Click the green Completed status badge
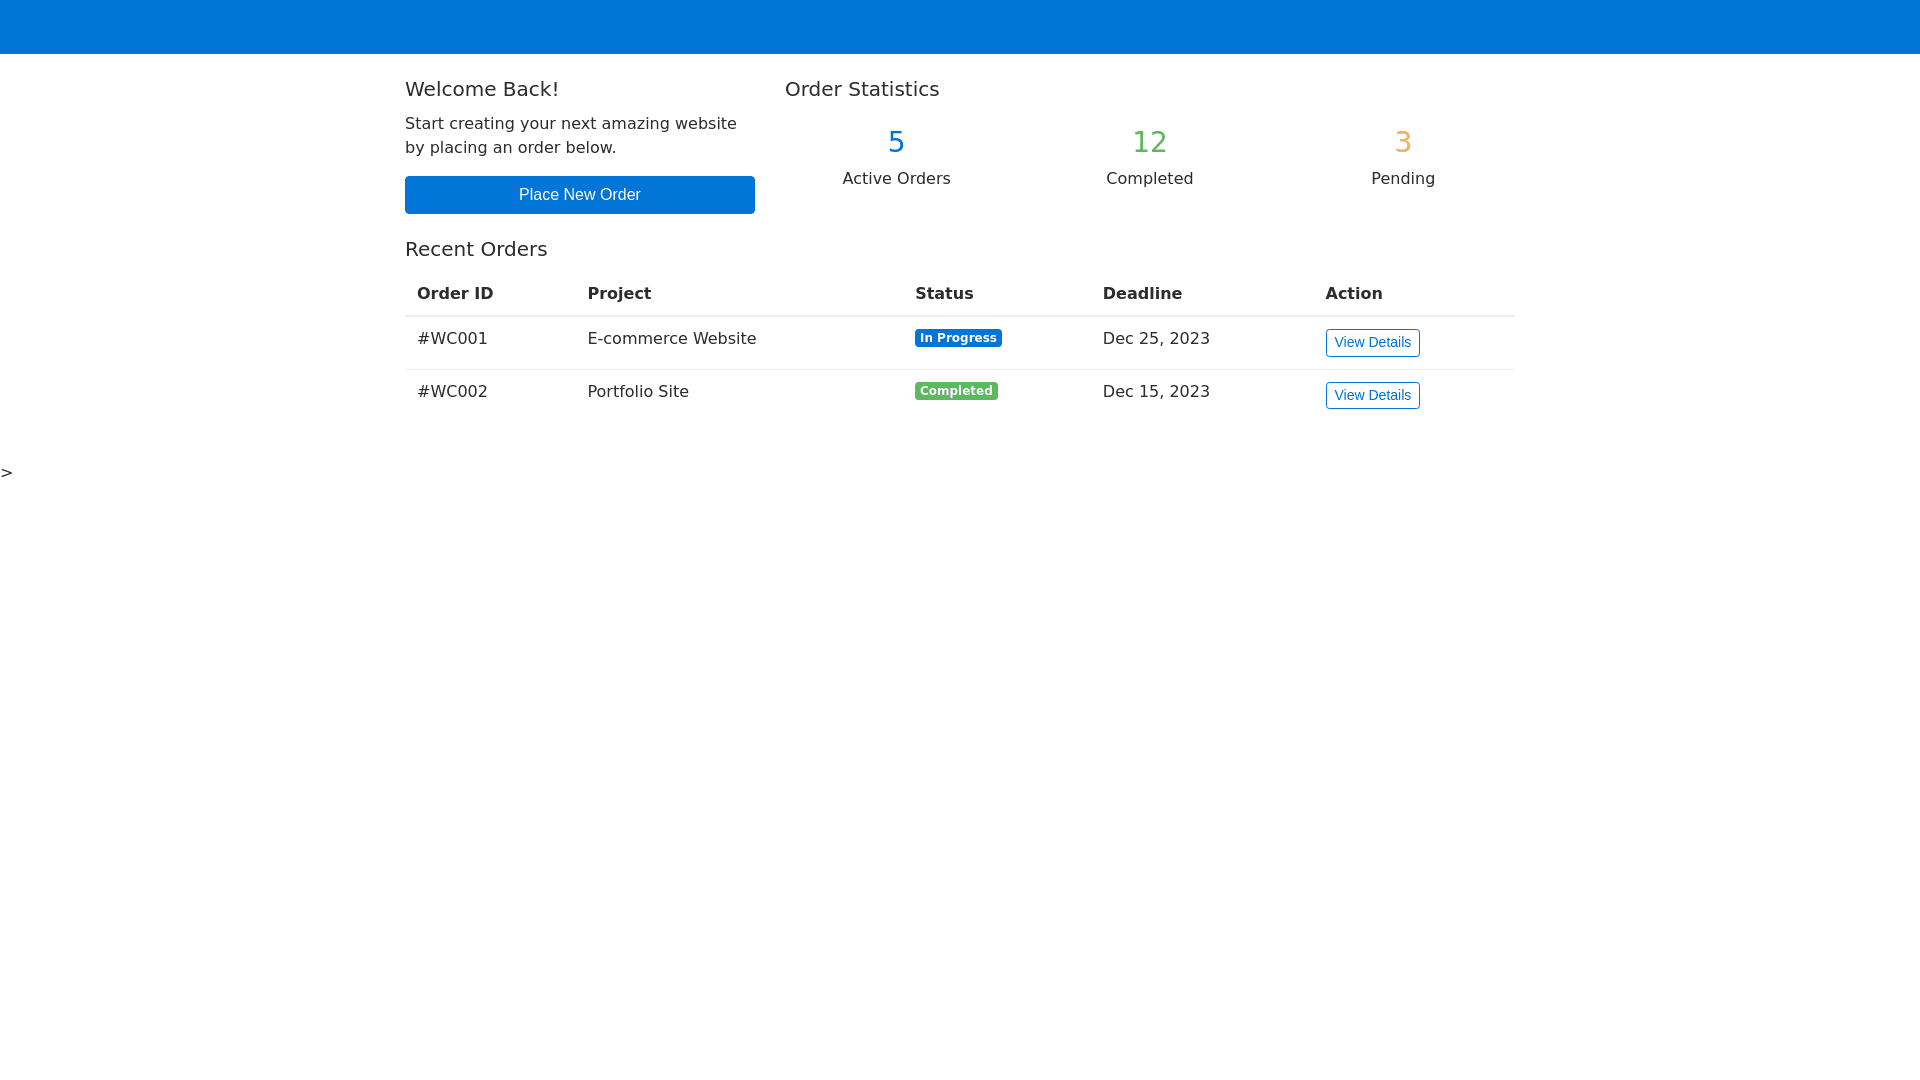Image resolution: width=1920 pixels, height=1080 pixels. point(955,391)
